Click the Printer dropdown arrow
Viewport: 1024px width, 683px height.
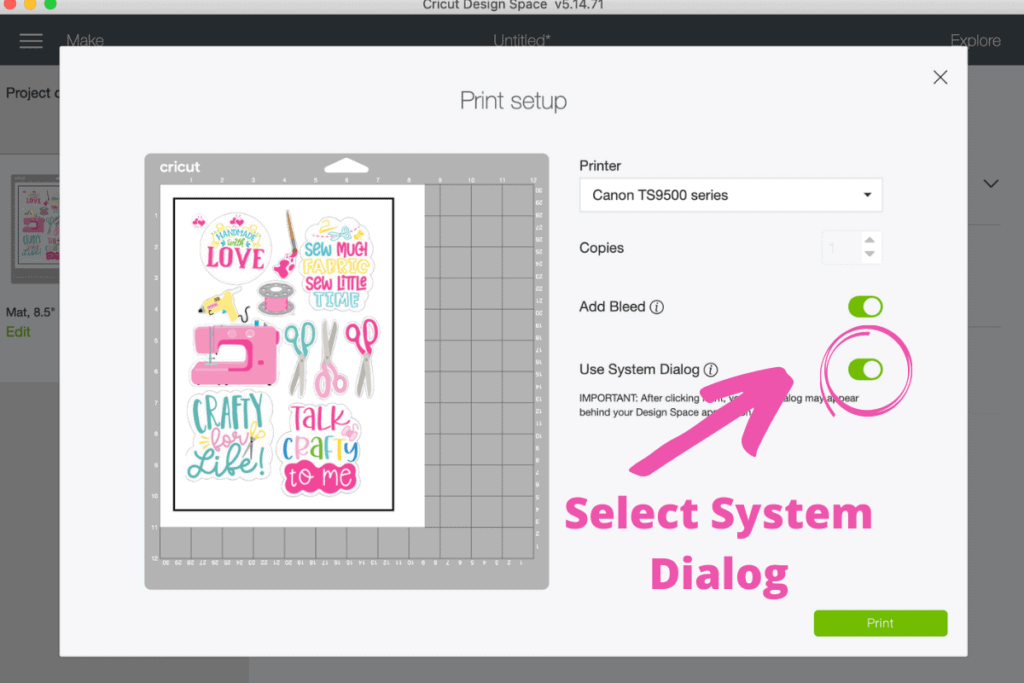(x=866, y=195)
